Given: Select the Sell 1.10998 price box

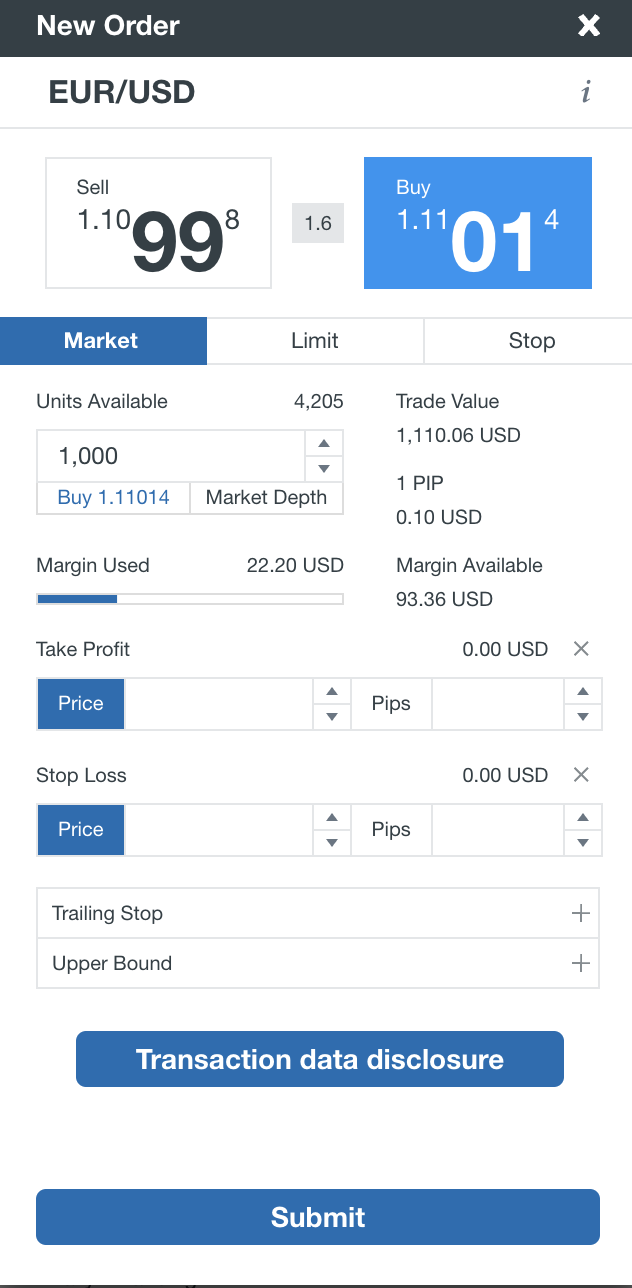Looking at the screenshot, I should tap(158, 223).
